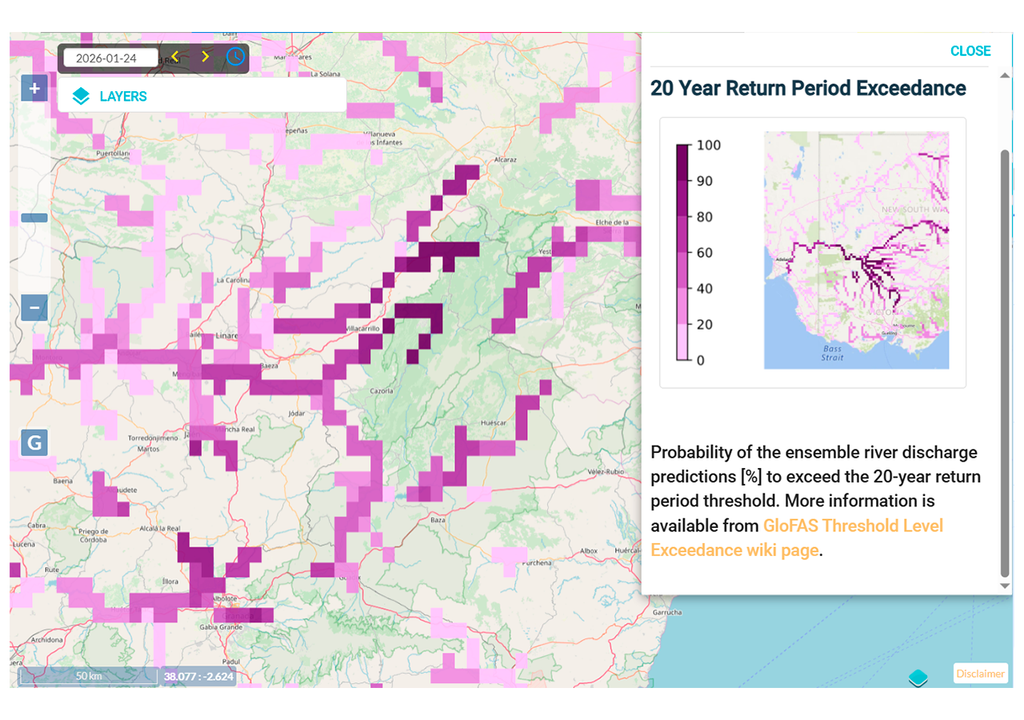The image size is (1024, 720).
Task: Expand the LAYERS panel
Action: pyautogui.click(x=123, y=97)
